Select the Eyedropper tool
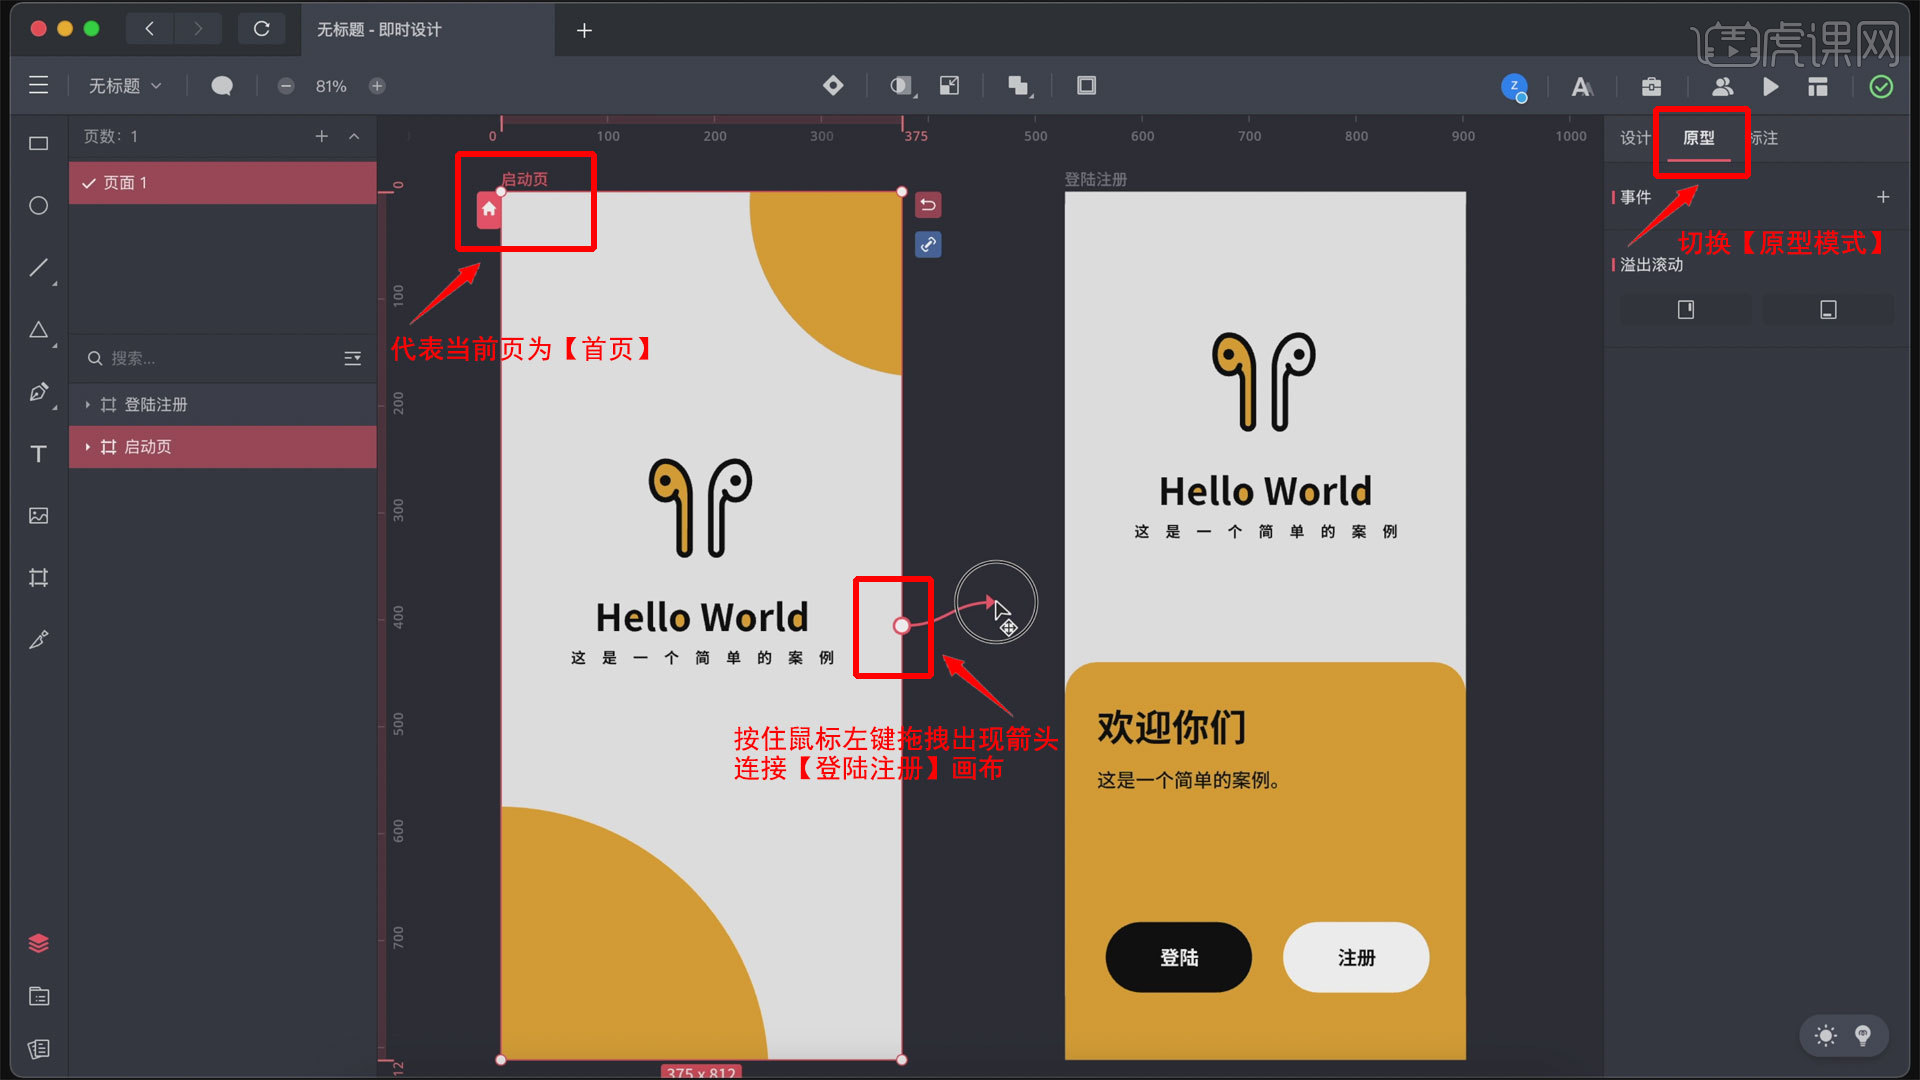Viewport: 1920px width, 1080px height. click(39, 640)
